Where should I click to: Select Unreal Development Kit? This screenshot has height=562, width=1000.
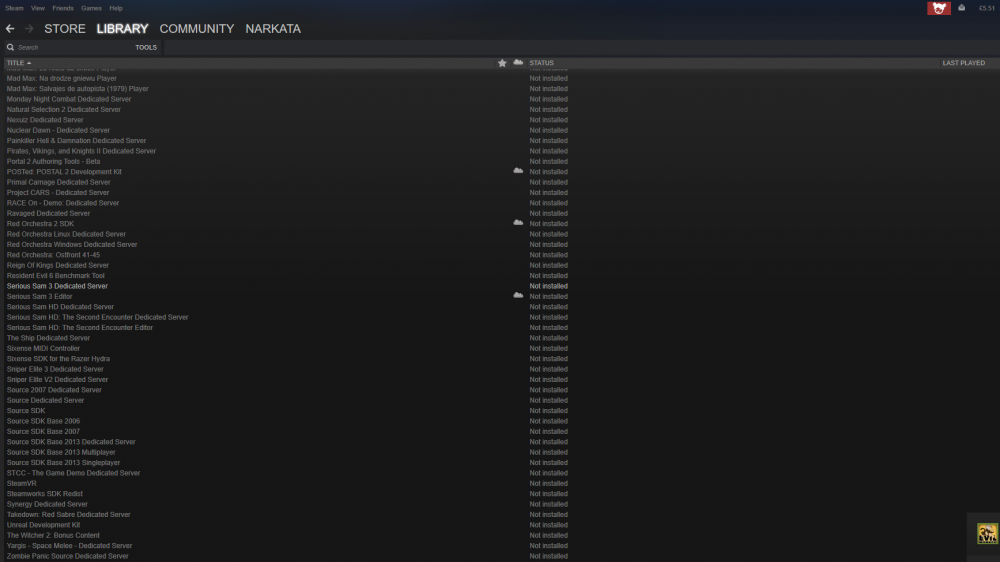pos(43,525)
